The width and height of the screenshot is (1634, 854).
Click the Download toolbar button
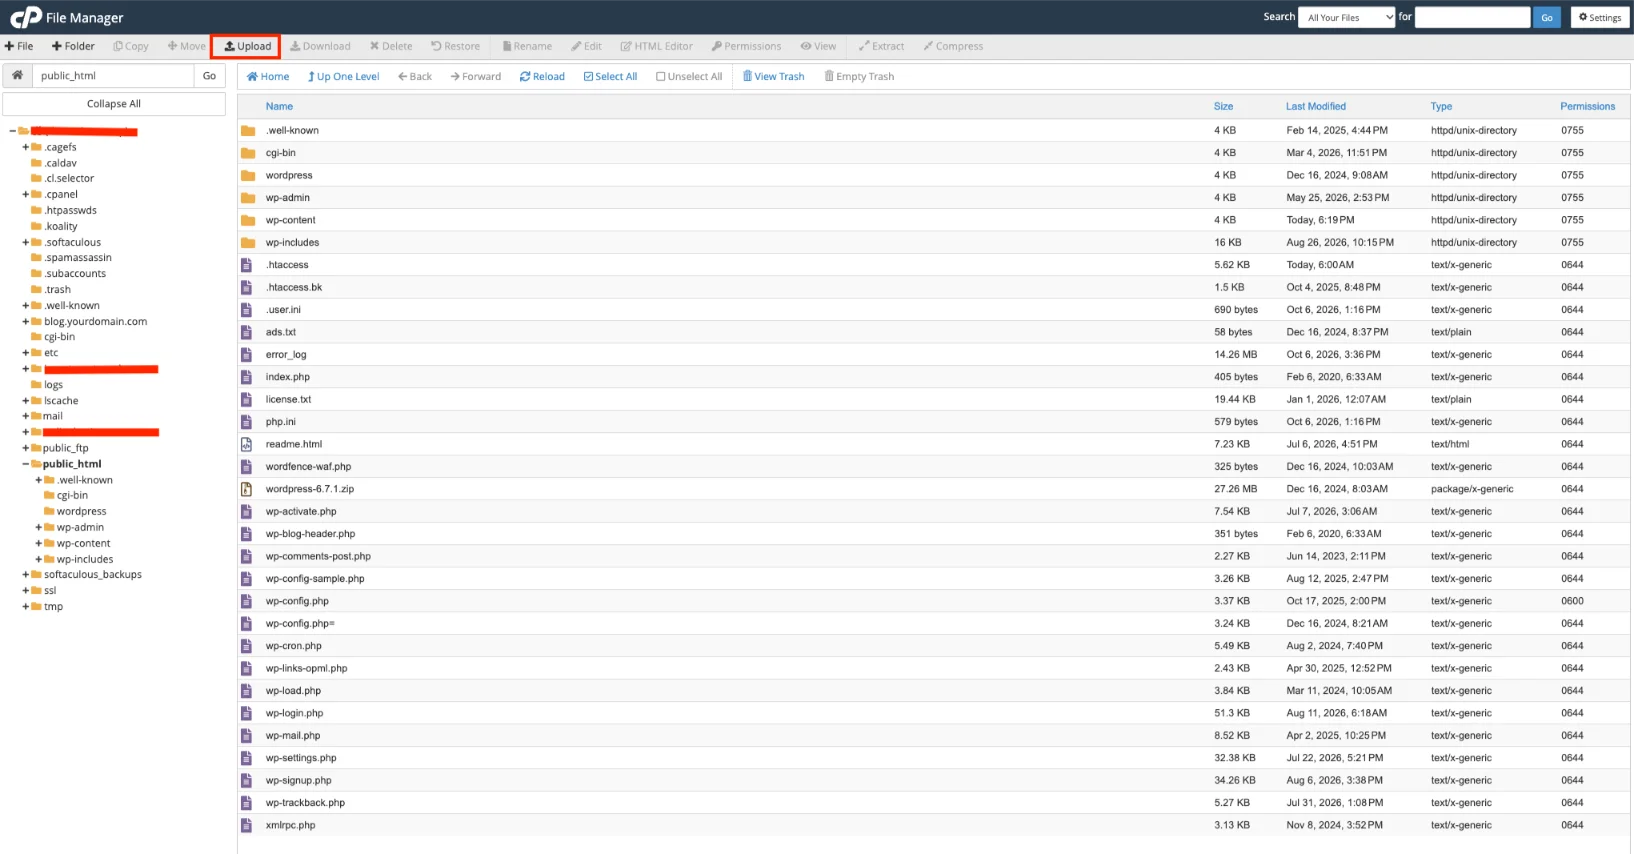pos(320,46)
